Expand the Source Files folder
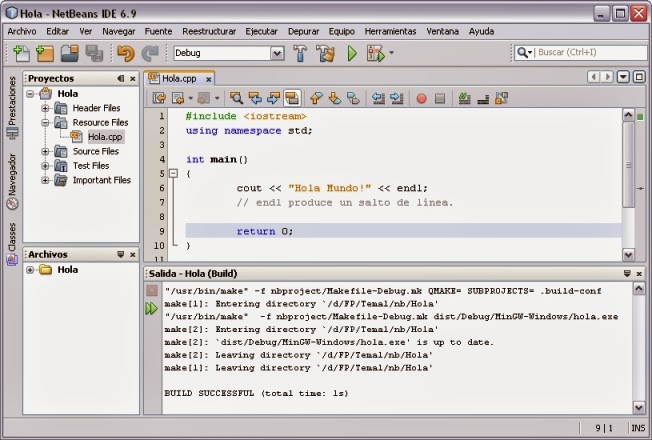Screen dimensions: 652x440 (x=45, y=151)
